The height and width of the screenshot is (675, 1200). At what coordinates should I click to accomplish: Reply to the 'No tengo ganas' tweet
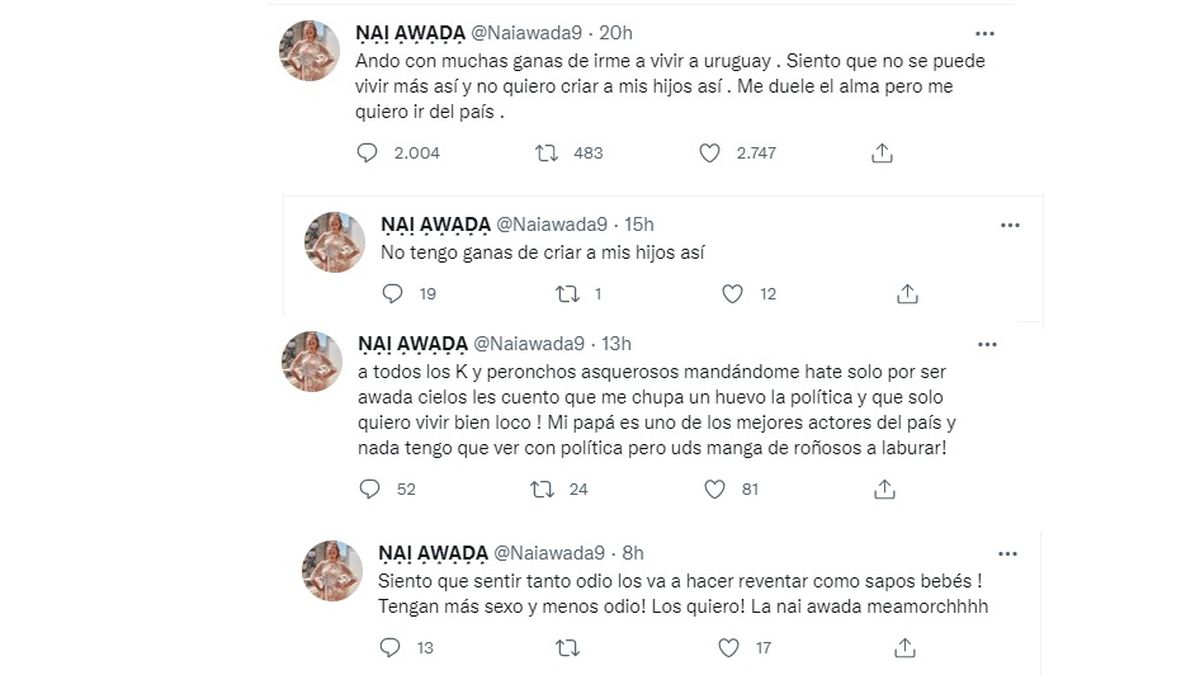click(x=393, y=293)
